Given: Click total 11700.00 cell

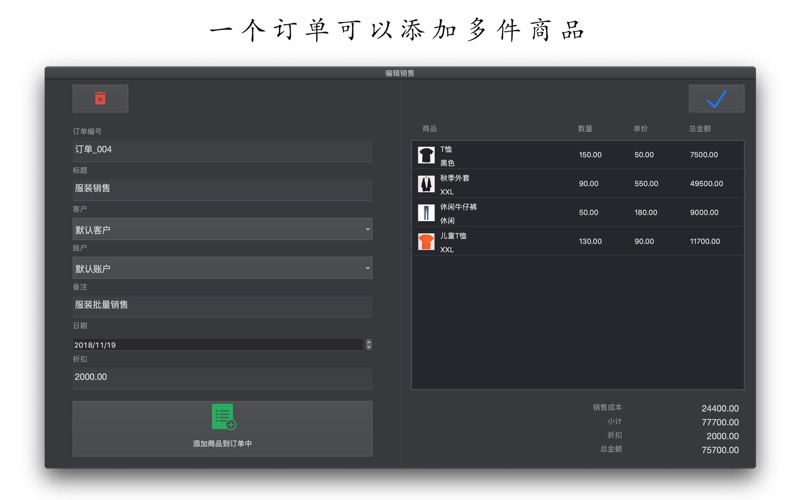Looking at the screenshot, I should point(705,241).
